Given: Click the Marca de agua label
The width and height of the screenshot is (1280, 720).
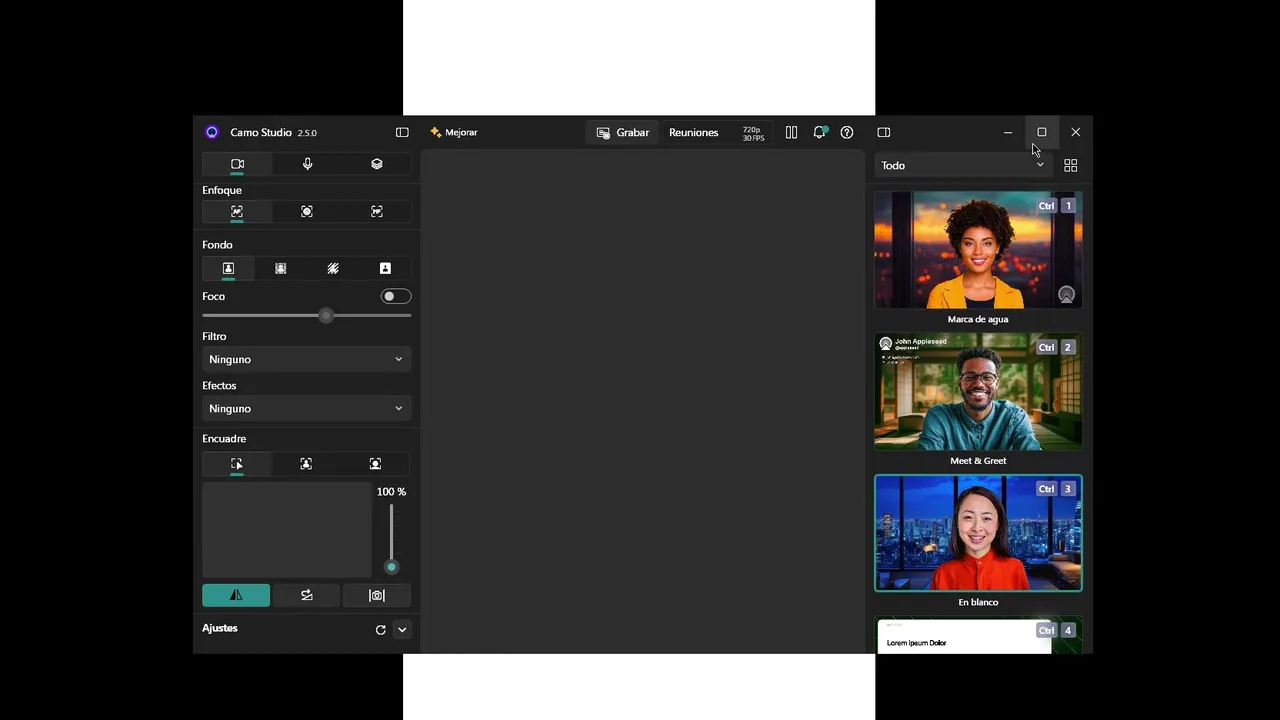Looking at the screenshot, I should pos(978,319).
